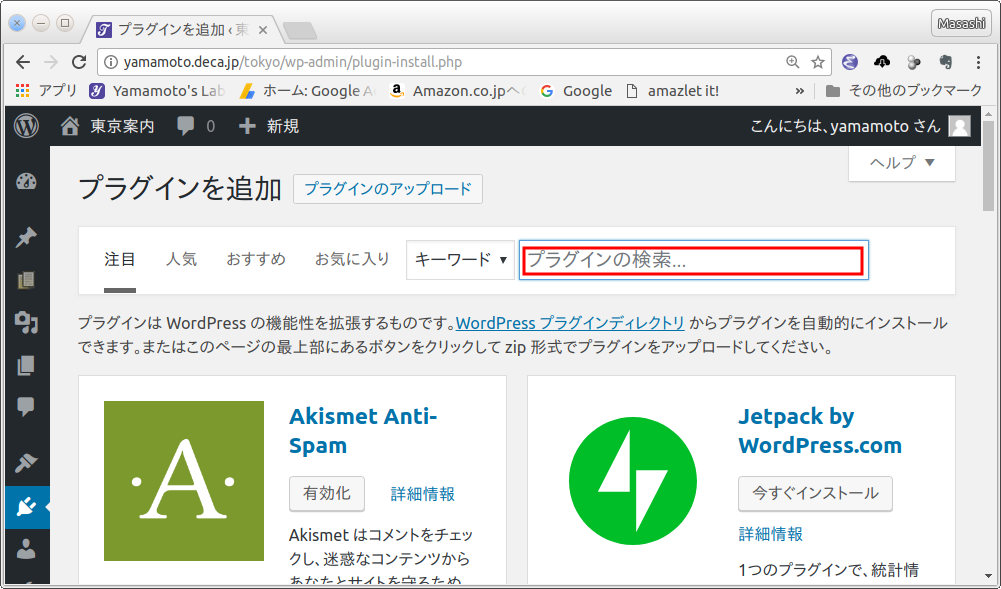The height and width of the screenshot is (589, 1001).
Task: Click the Evernote elephant extension icon
Action: (x=946, y=61)
